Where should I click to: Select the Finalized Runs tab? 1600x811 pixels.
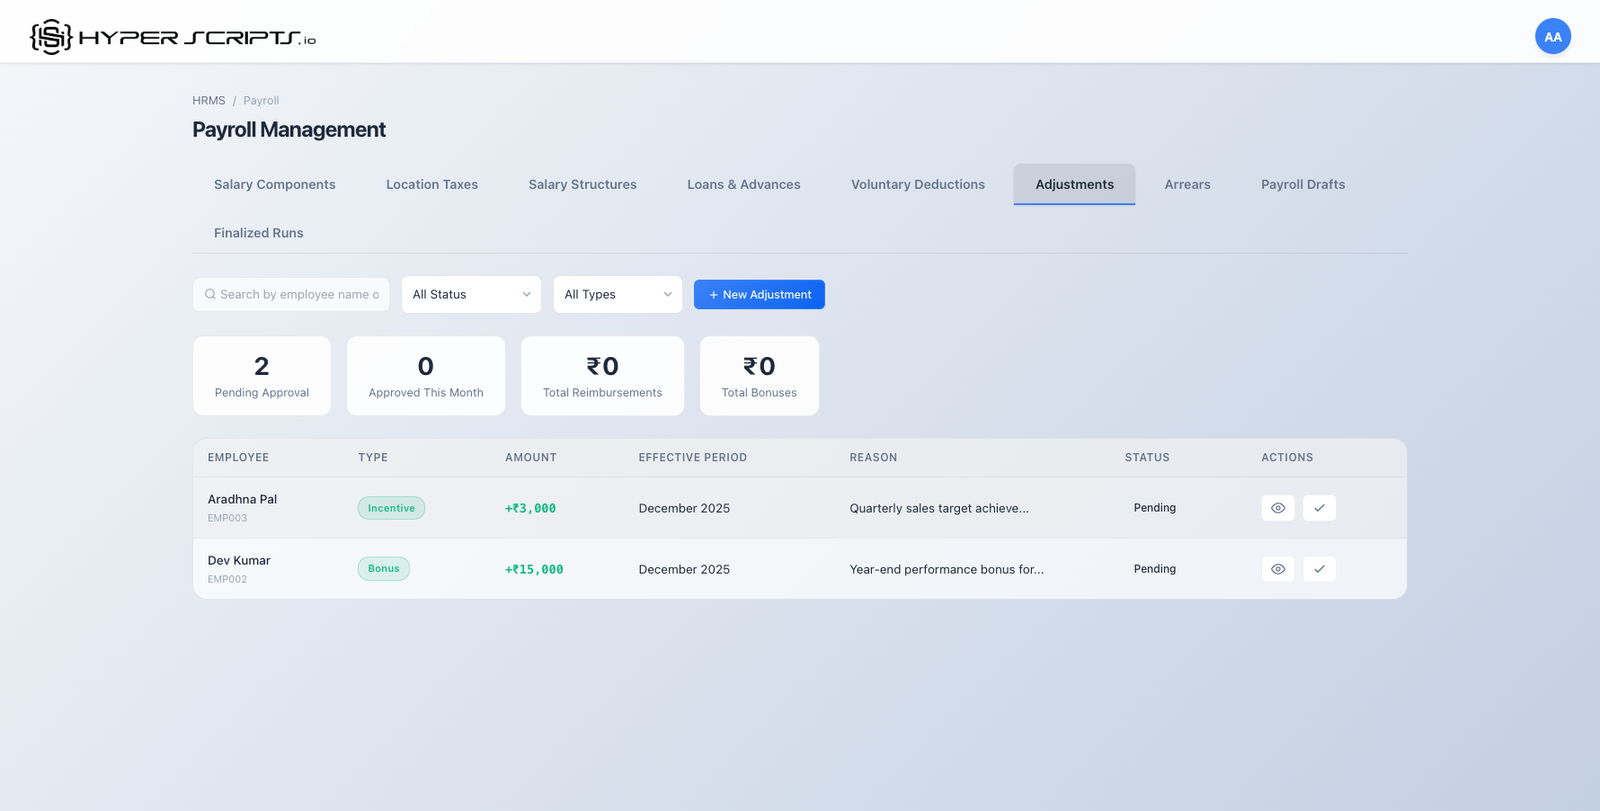258,233
